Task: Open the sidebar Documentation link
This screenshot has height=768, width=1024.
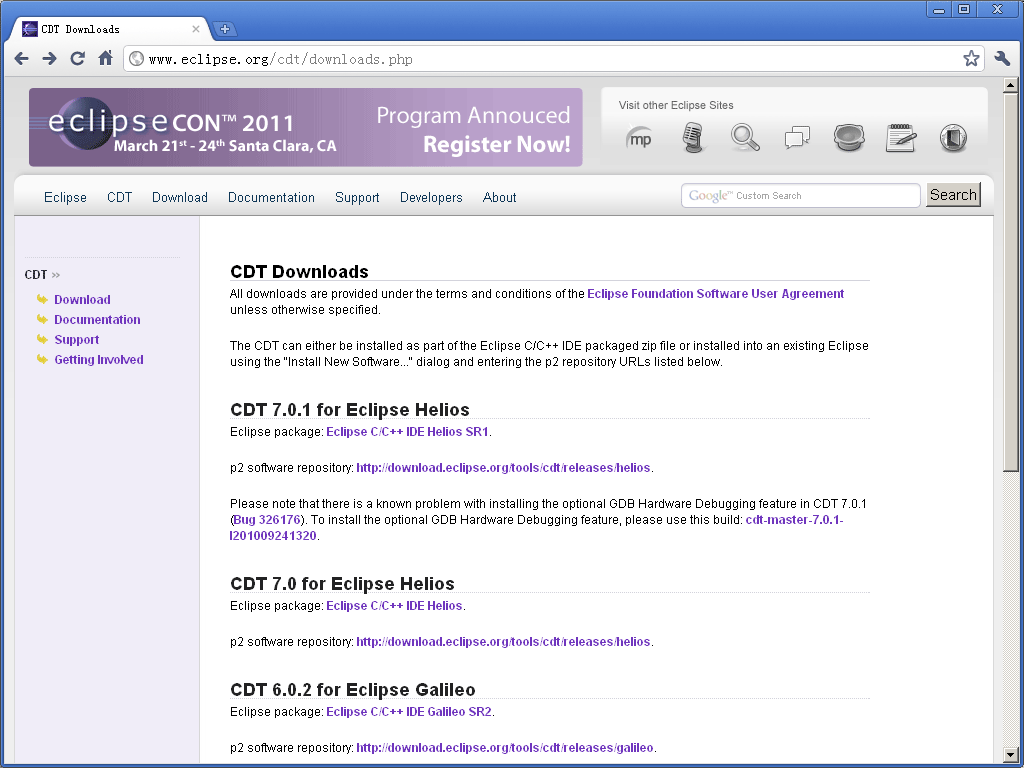Action: (97, 319)
